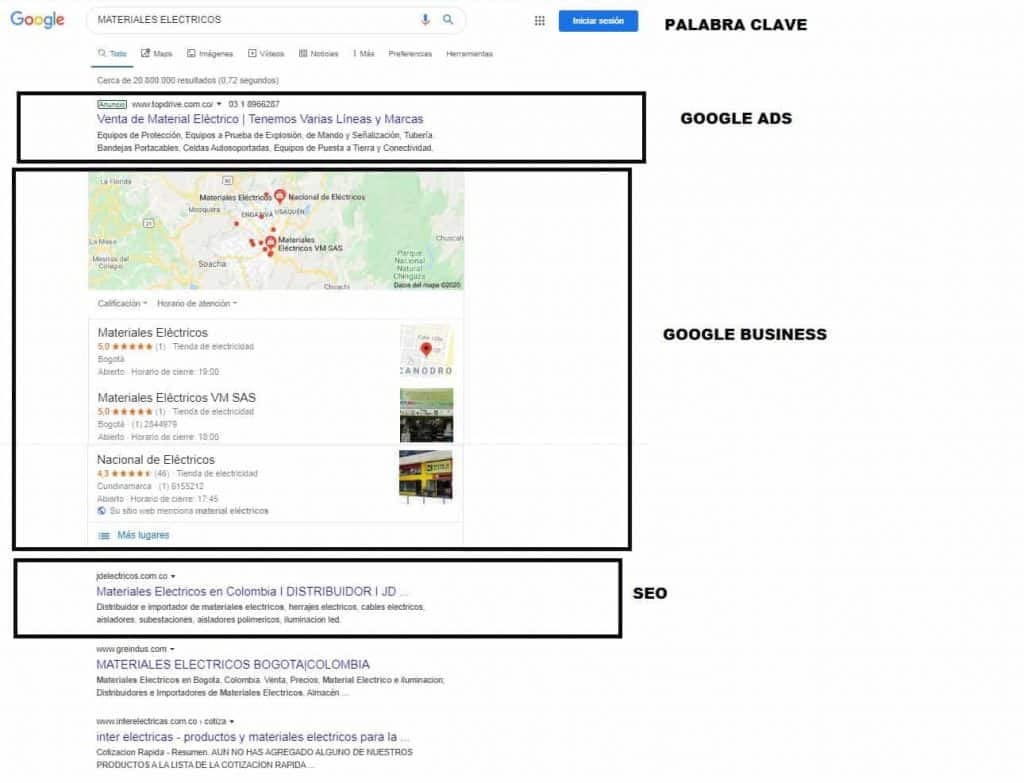Image resolution: width=1024 pixels, height=783 pixels.
Task: Switch to the Noticias tab
Action: (x=319, y=54)
